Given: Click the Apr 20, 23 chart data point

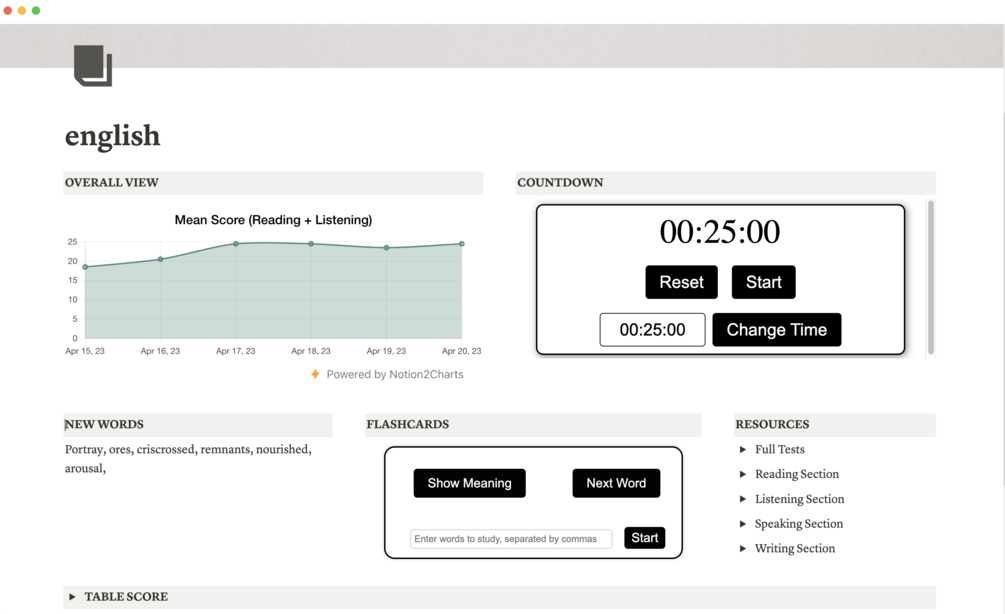Looking at the screenshot, I should pos(461,244).
